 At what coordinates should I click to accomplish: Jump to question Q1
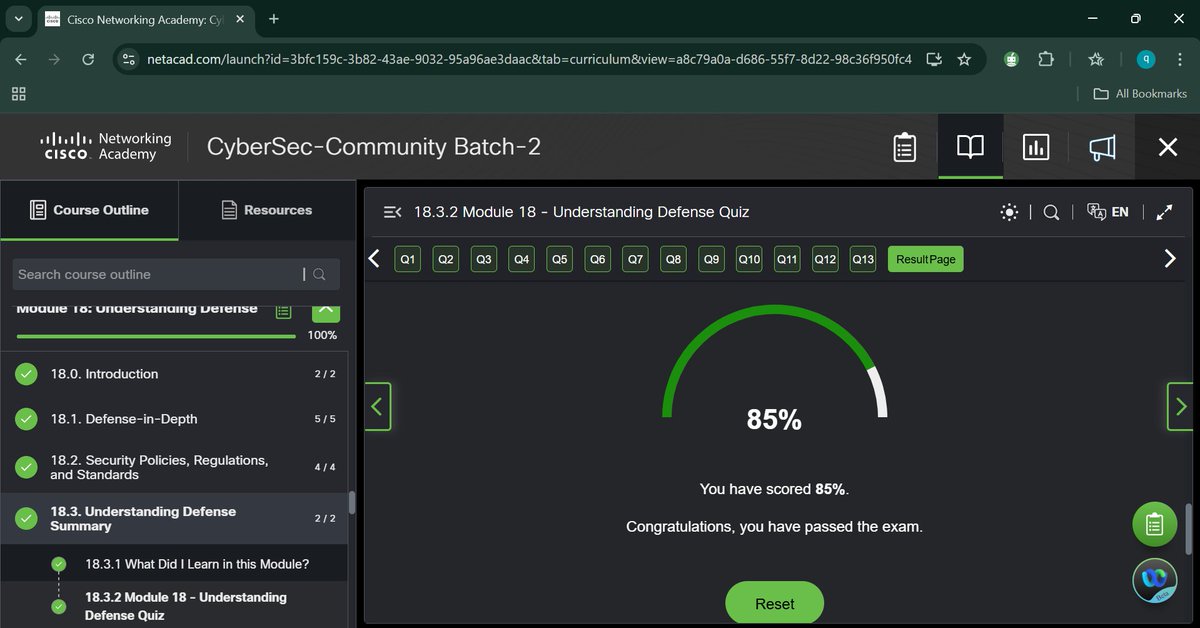click(x=408, y=259)
